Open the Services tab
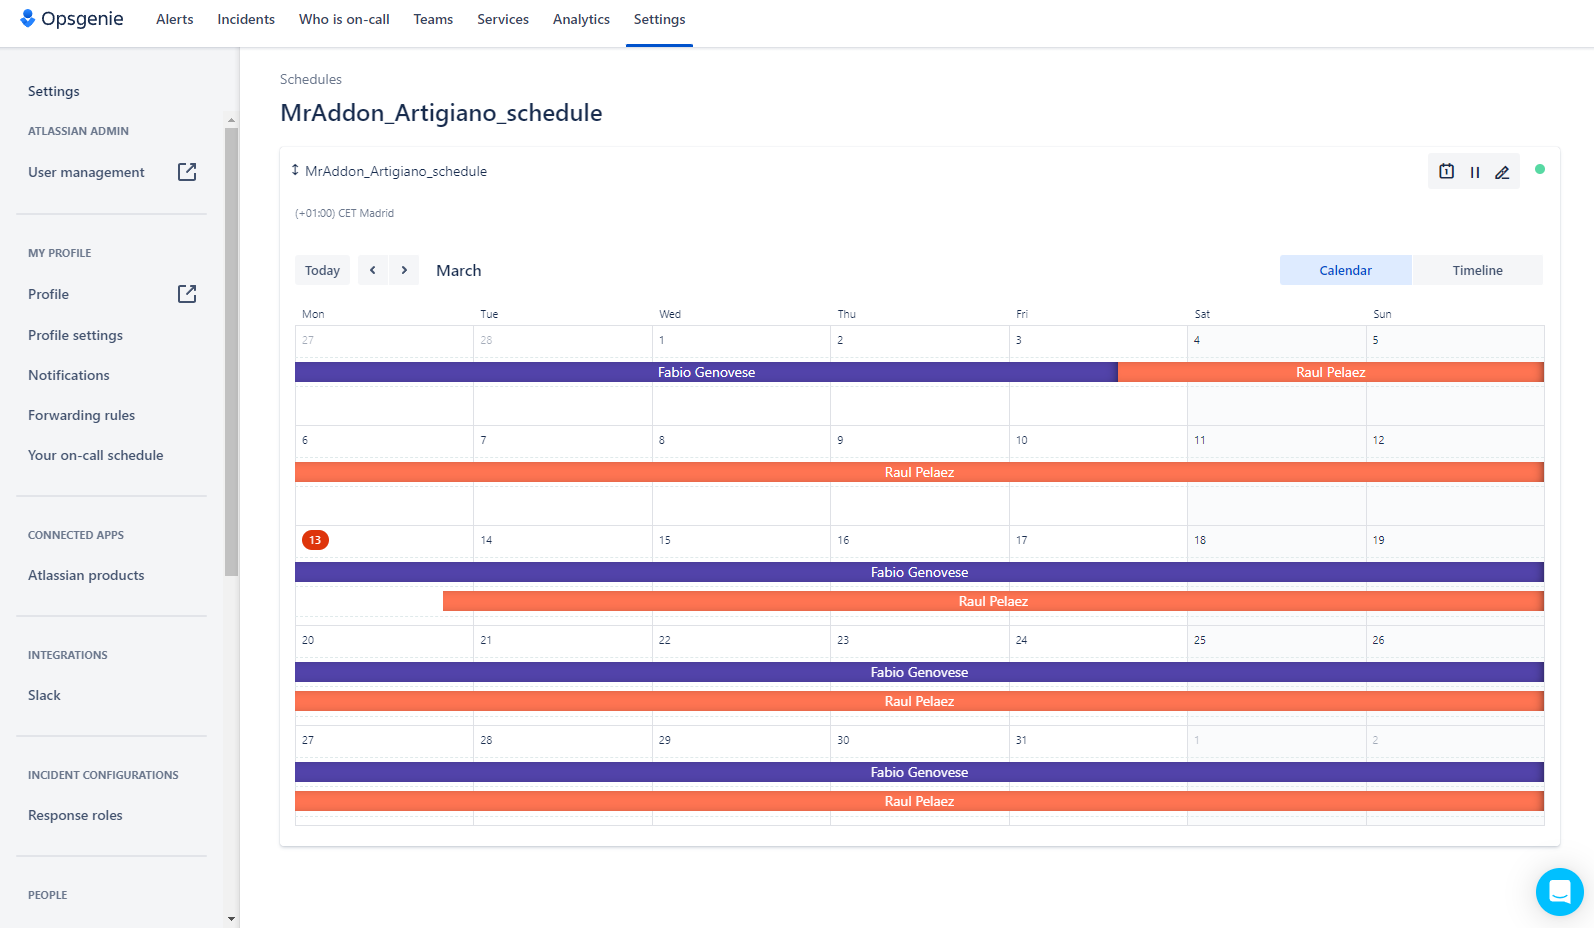This screenshot has width=1594, height=928. pyautogui.click(x=503, y=19)
